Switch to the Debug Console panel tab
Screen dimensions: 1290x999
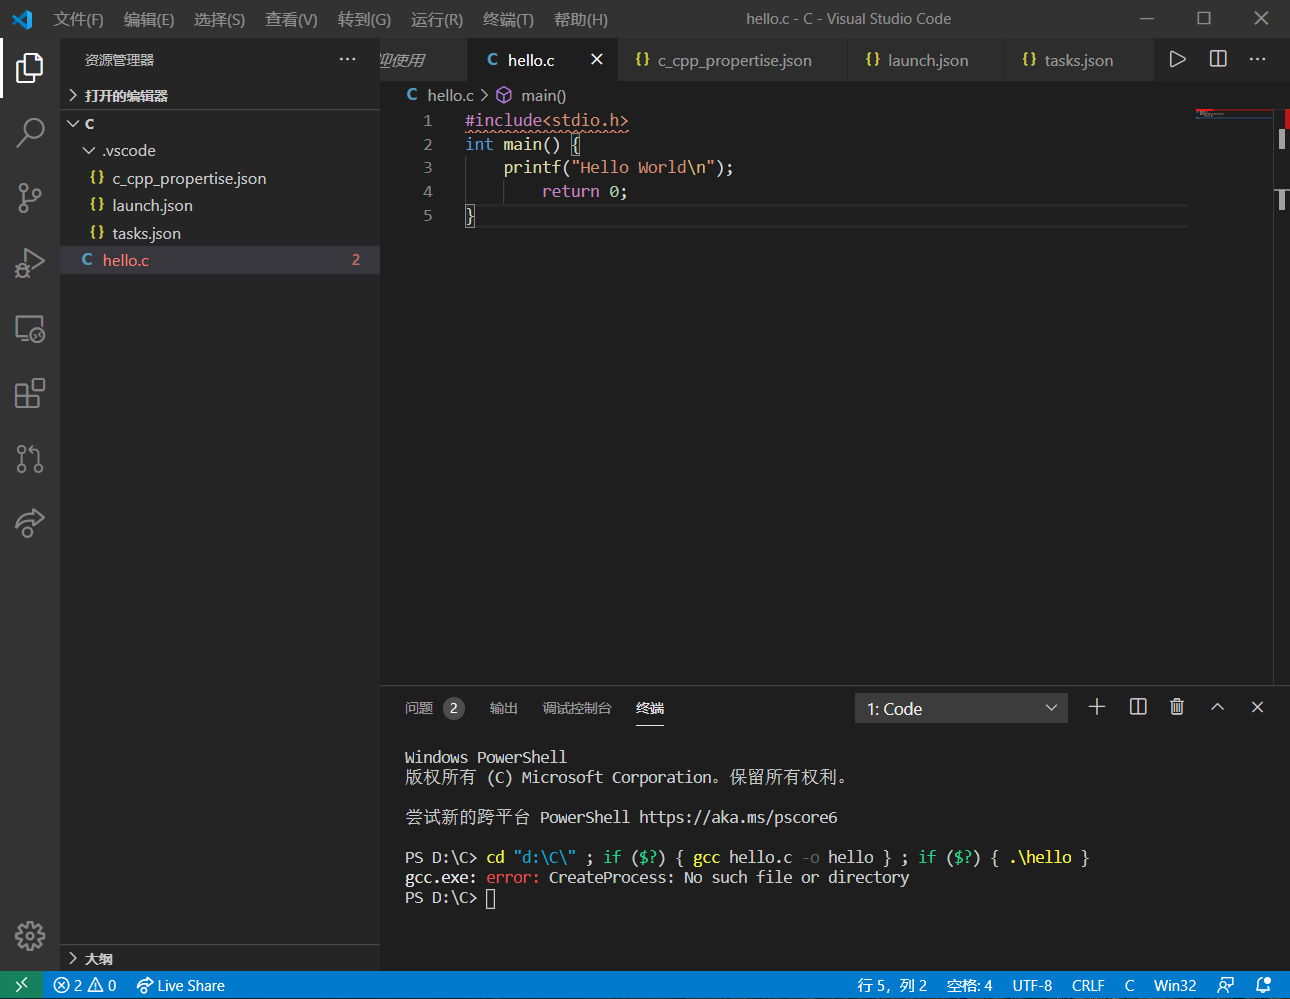[577, 708]
